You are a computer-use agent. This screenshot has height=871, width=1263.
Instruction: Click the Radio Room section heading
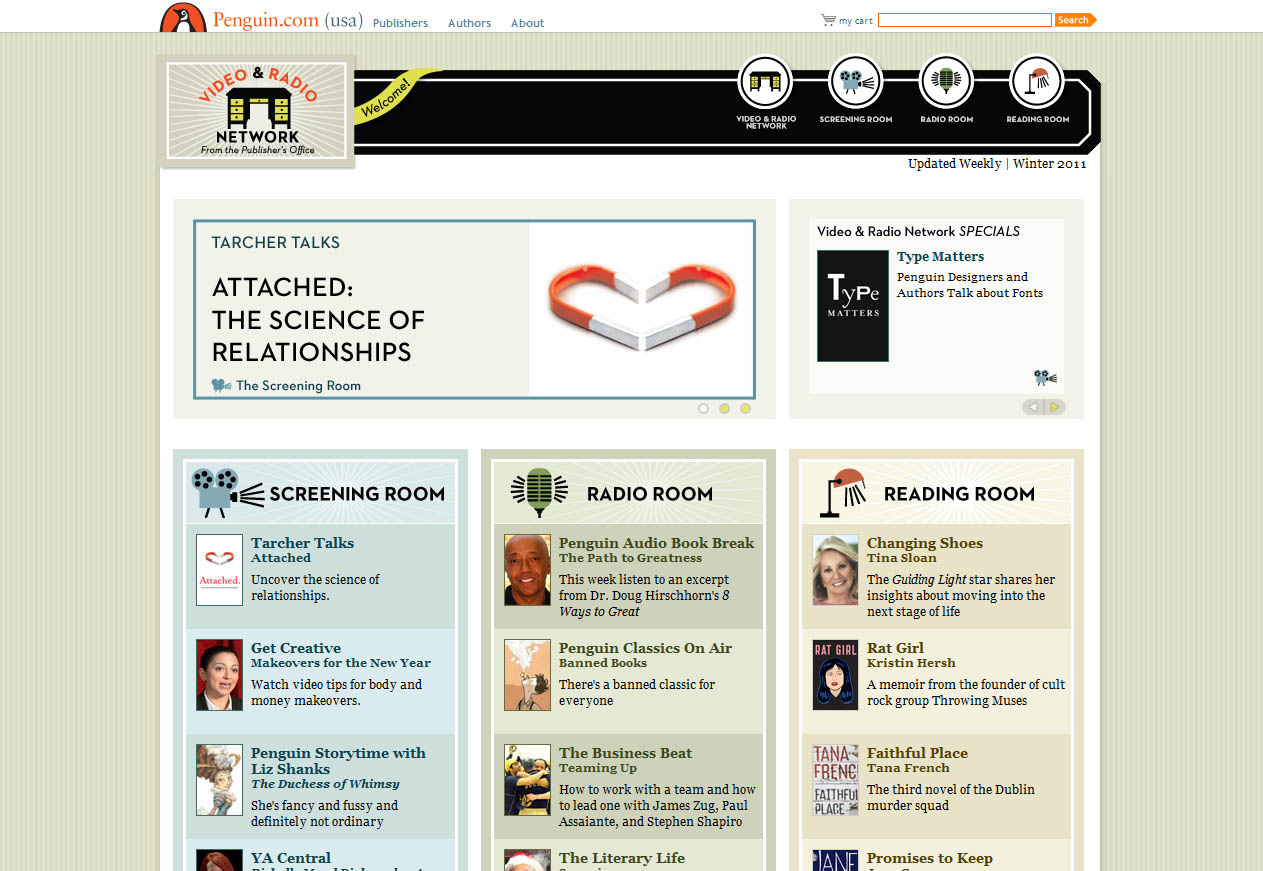[650, 493]
